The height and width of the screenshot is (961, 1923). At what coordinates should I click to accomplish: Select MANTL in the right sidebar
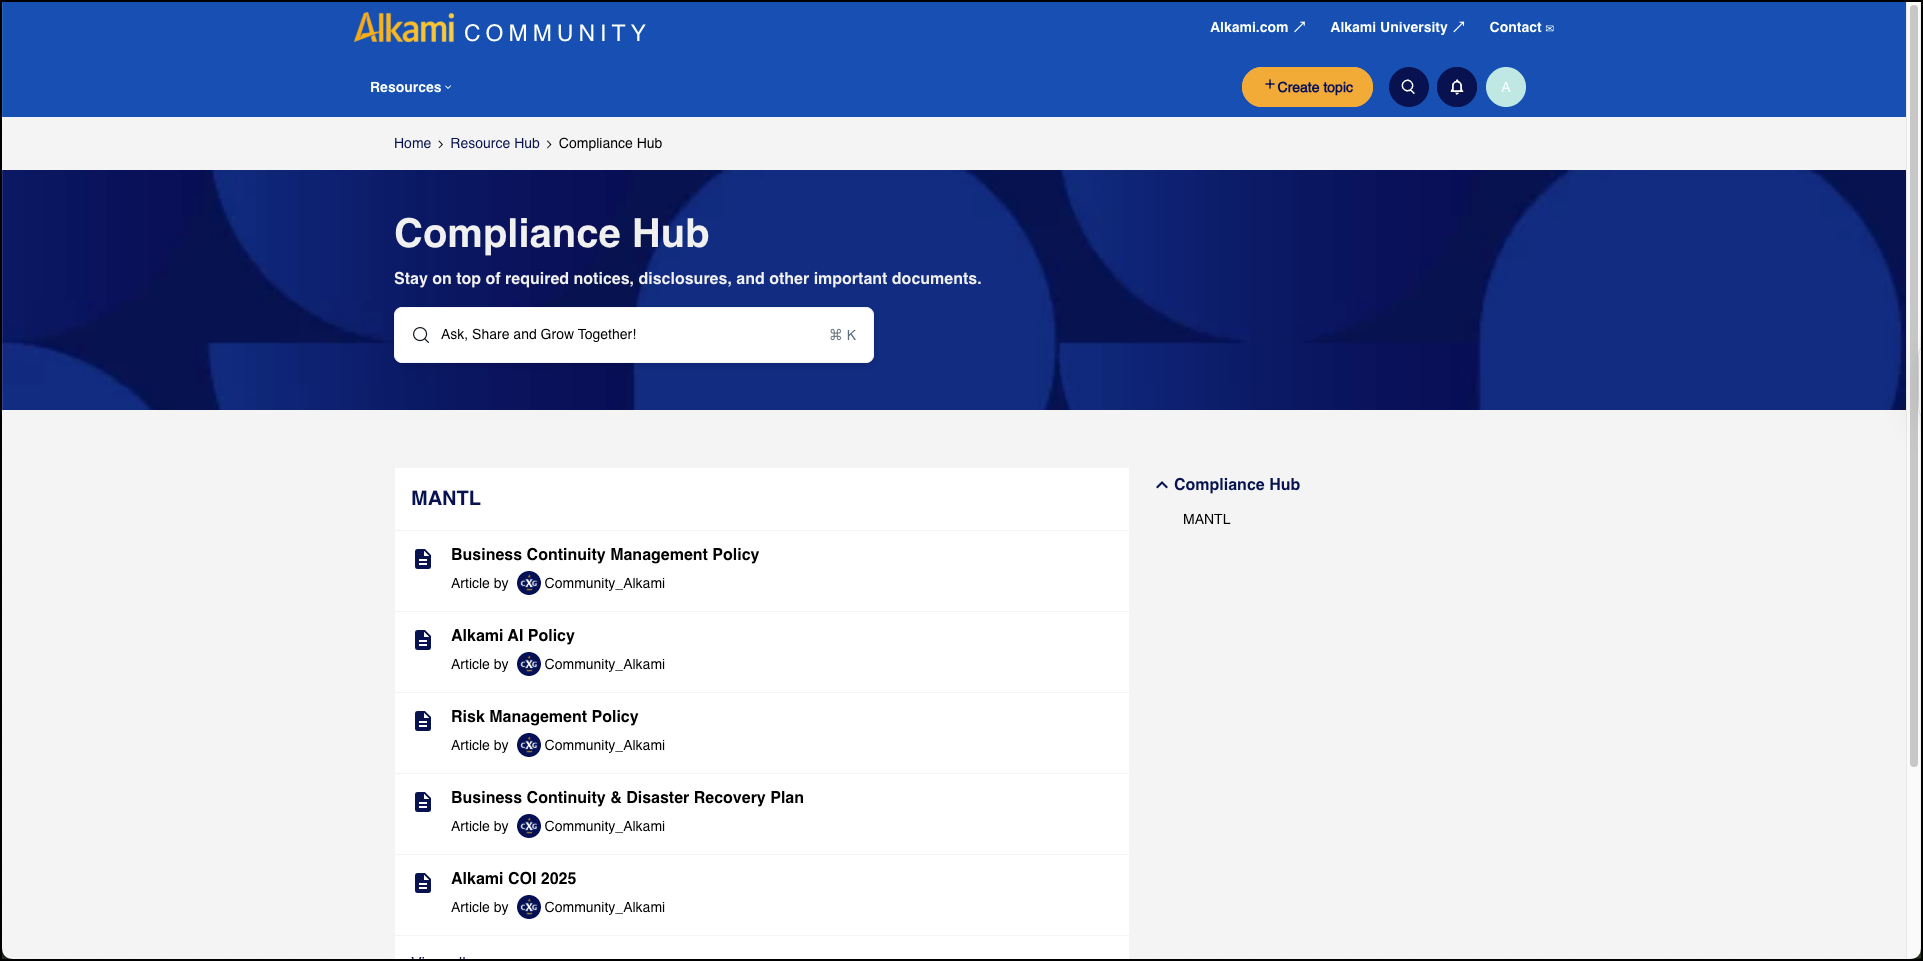pyautogui.click(x=1205, y=519)
